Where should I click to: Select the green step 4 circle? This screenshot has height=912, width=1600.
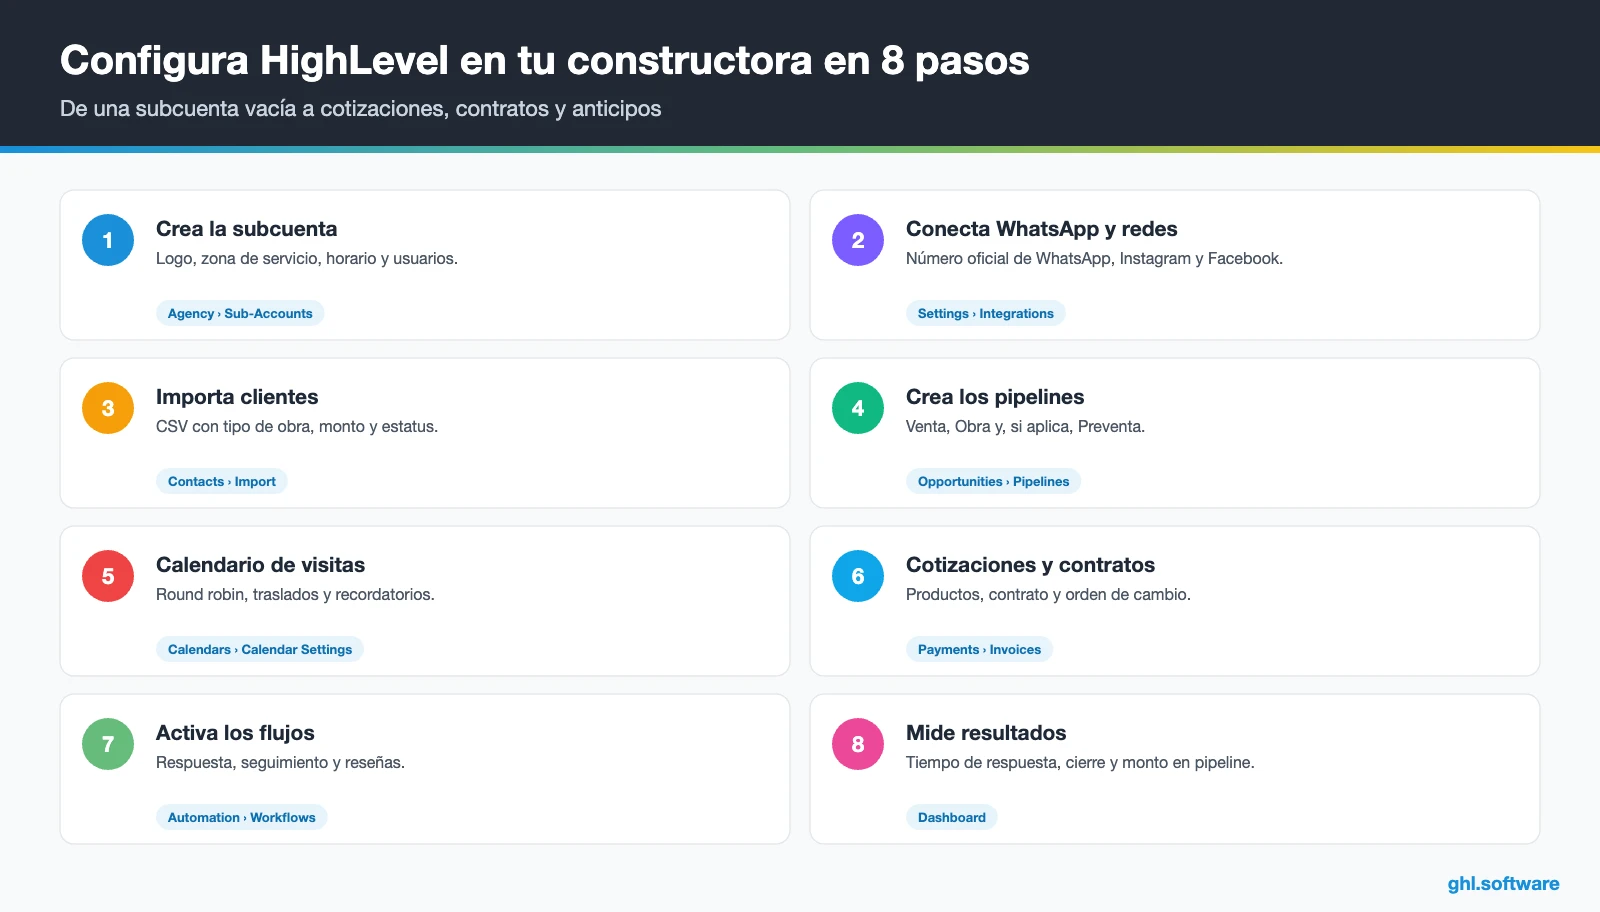click(858, 408)
